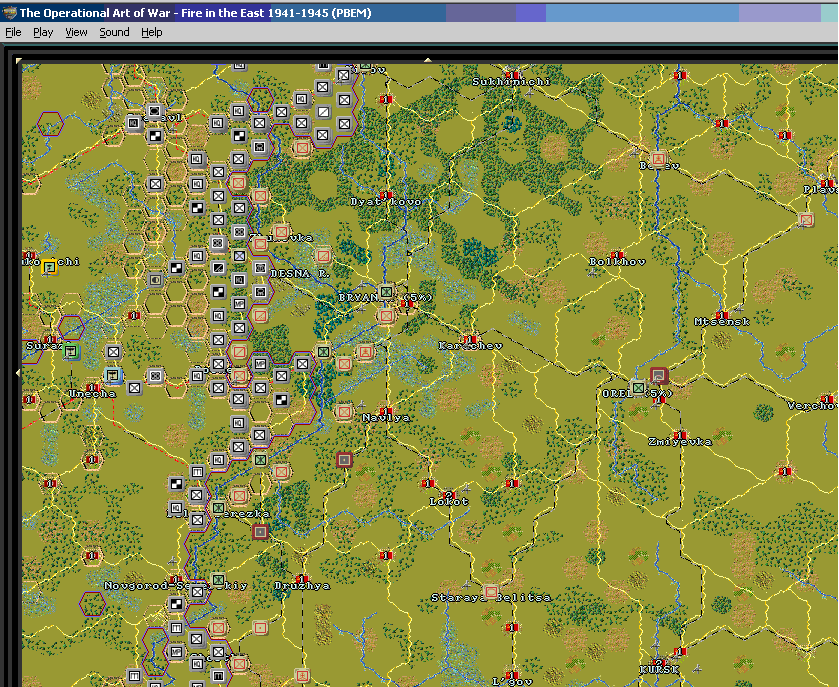Click the objective flag at Unecha
This screenshot has width=839, height=687.
pos(92,387)
